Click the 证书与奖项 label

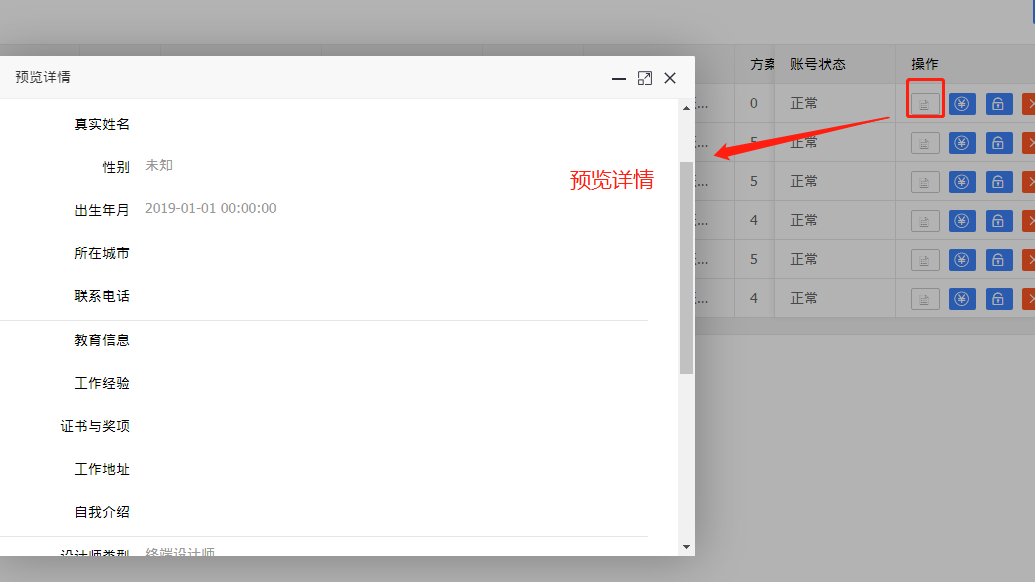click(95, 426)
